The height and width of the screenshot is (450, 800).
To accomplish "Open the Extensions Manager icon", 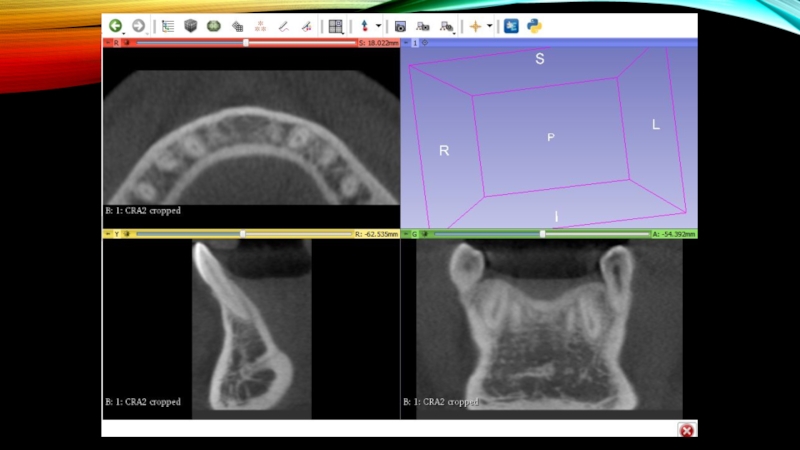I will pyautogui.click(x=511, y=26).
